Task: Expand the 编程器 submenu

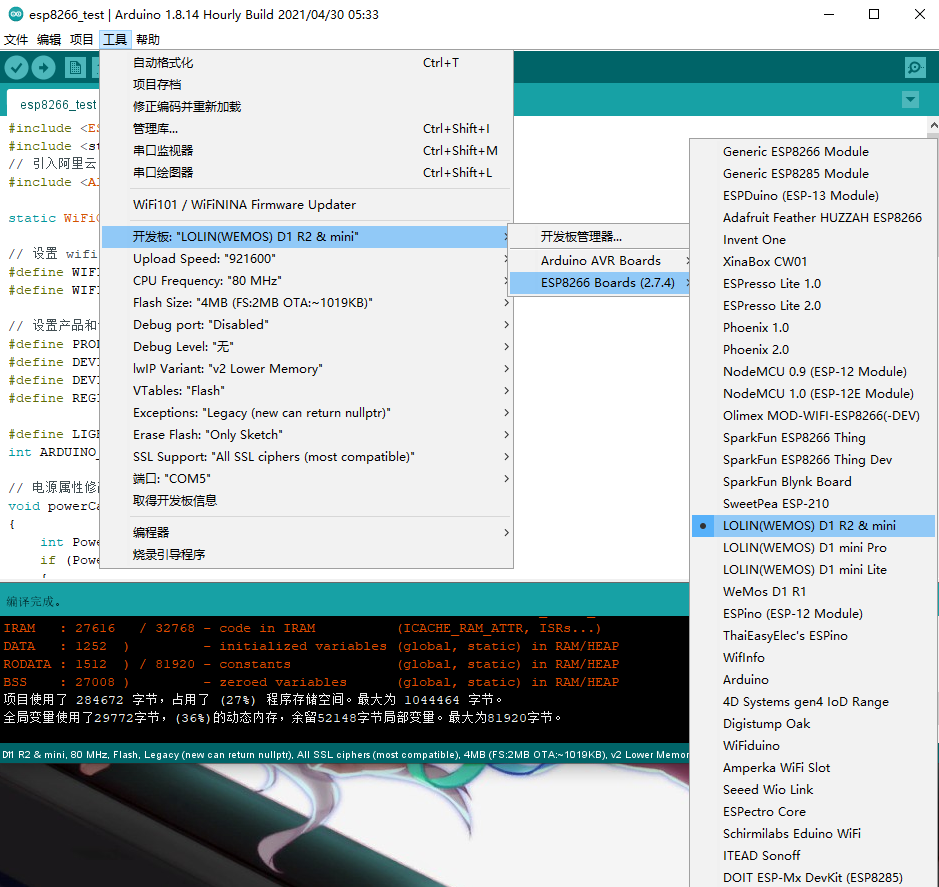Action: (306, 532)
